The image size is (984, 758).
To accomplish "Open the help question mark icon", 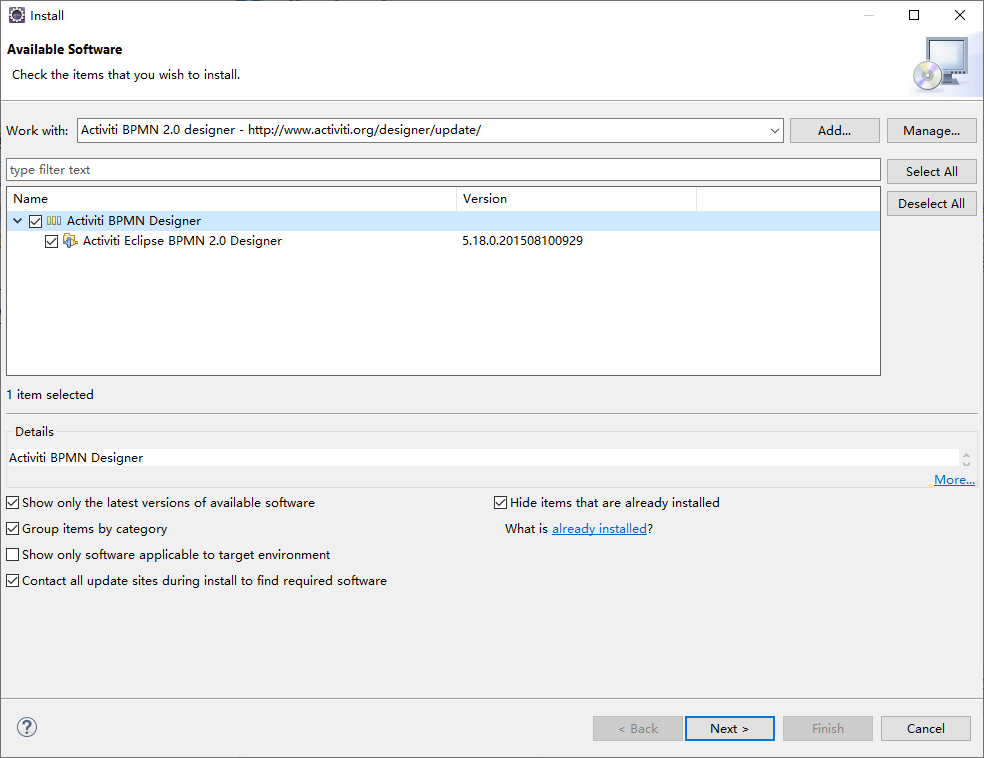I will (x=27, y=727).
